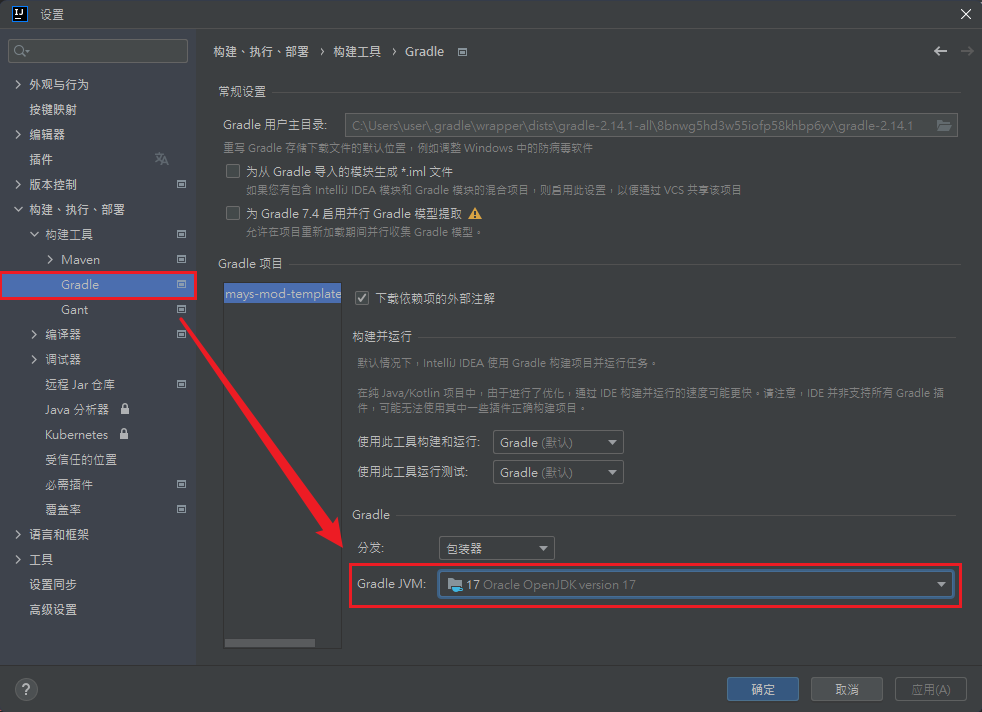Click the IntelliJ IDEA logo icon
Screen dimensions: 982x712
pos(20,14)
